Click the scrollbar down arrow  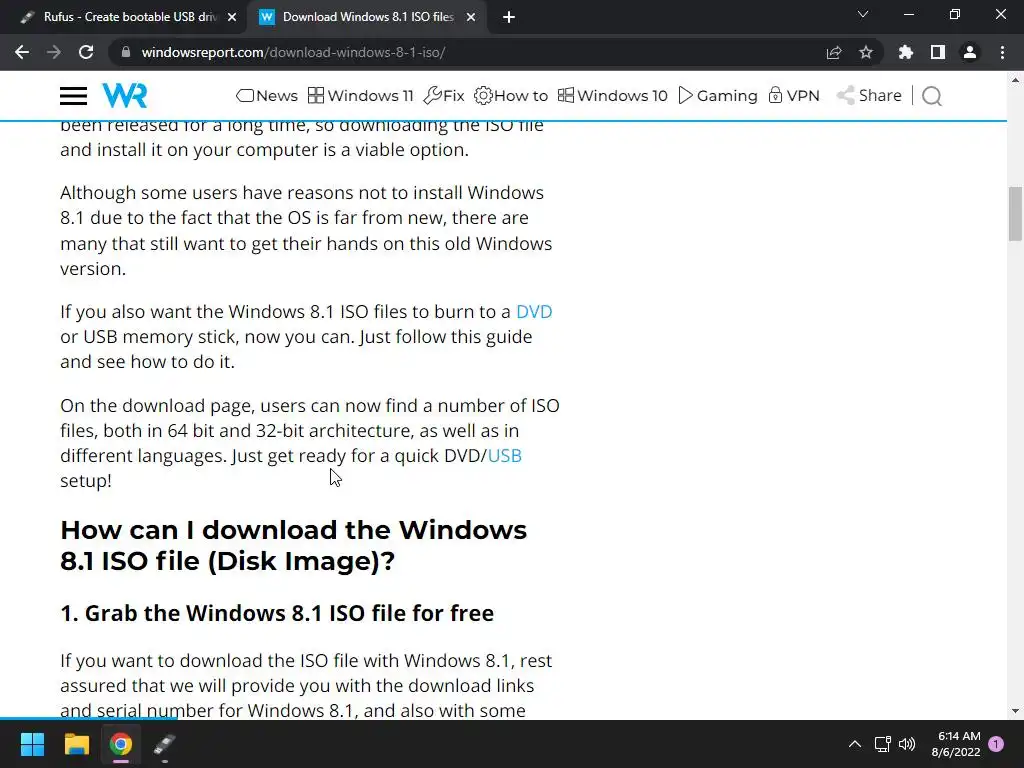point(1015,711)
